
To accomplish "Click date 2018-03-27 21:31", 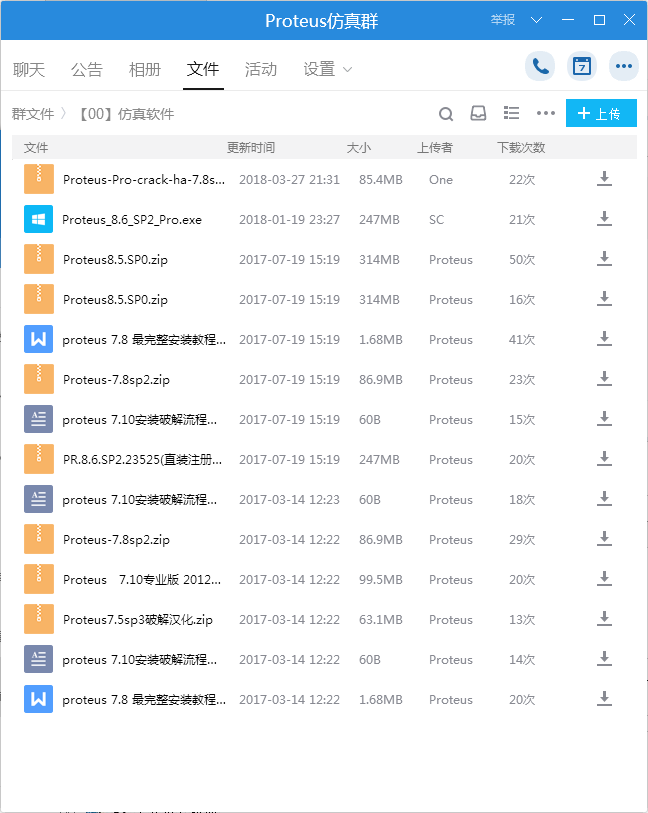I will 289,180.
